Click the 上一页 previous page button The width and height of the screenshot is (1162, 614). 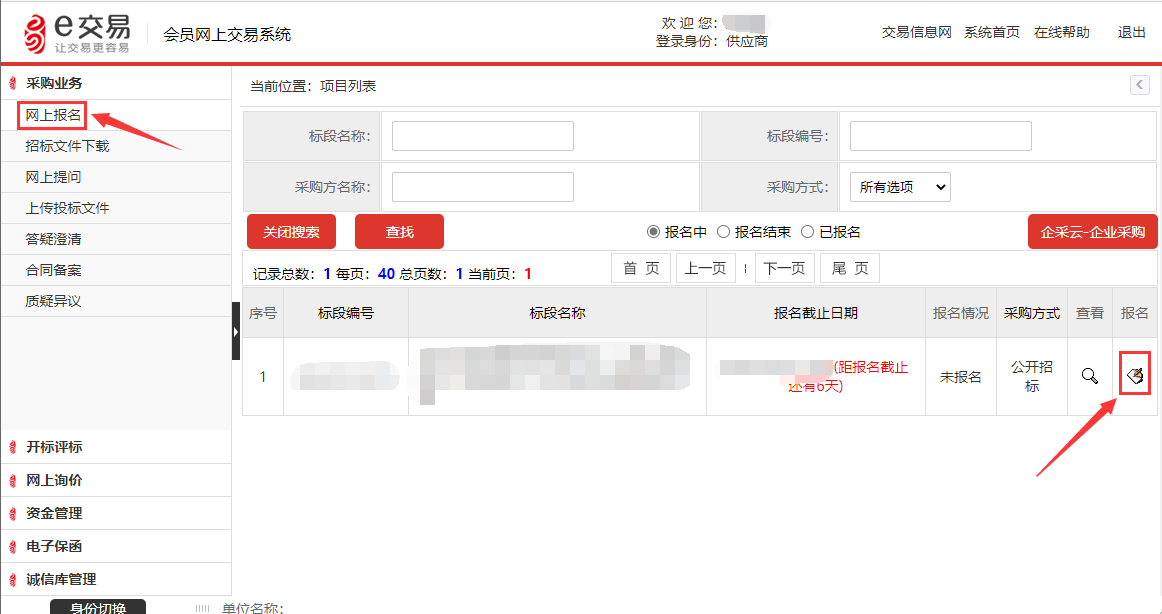pos(706,268)
